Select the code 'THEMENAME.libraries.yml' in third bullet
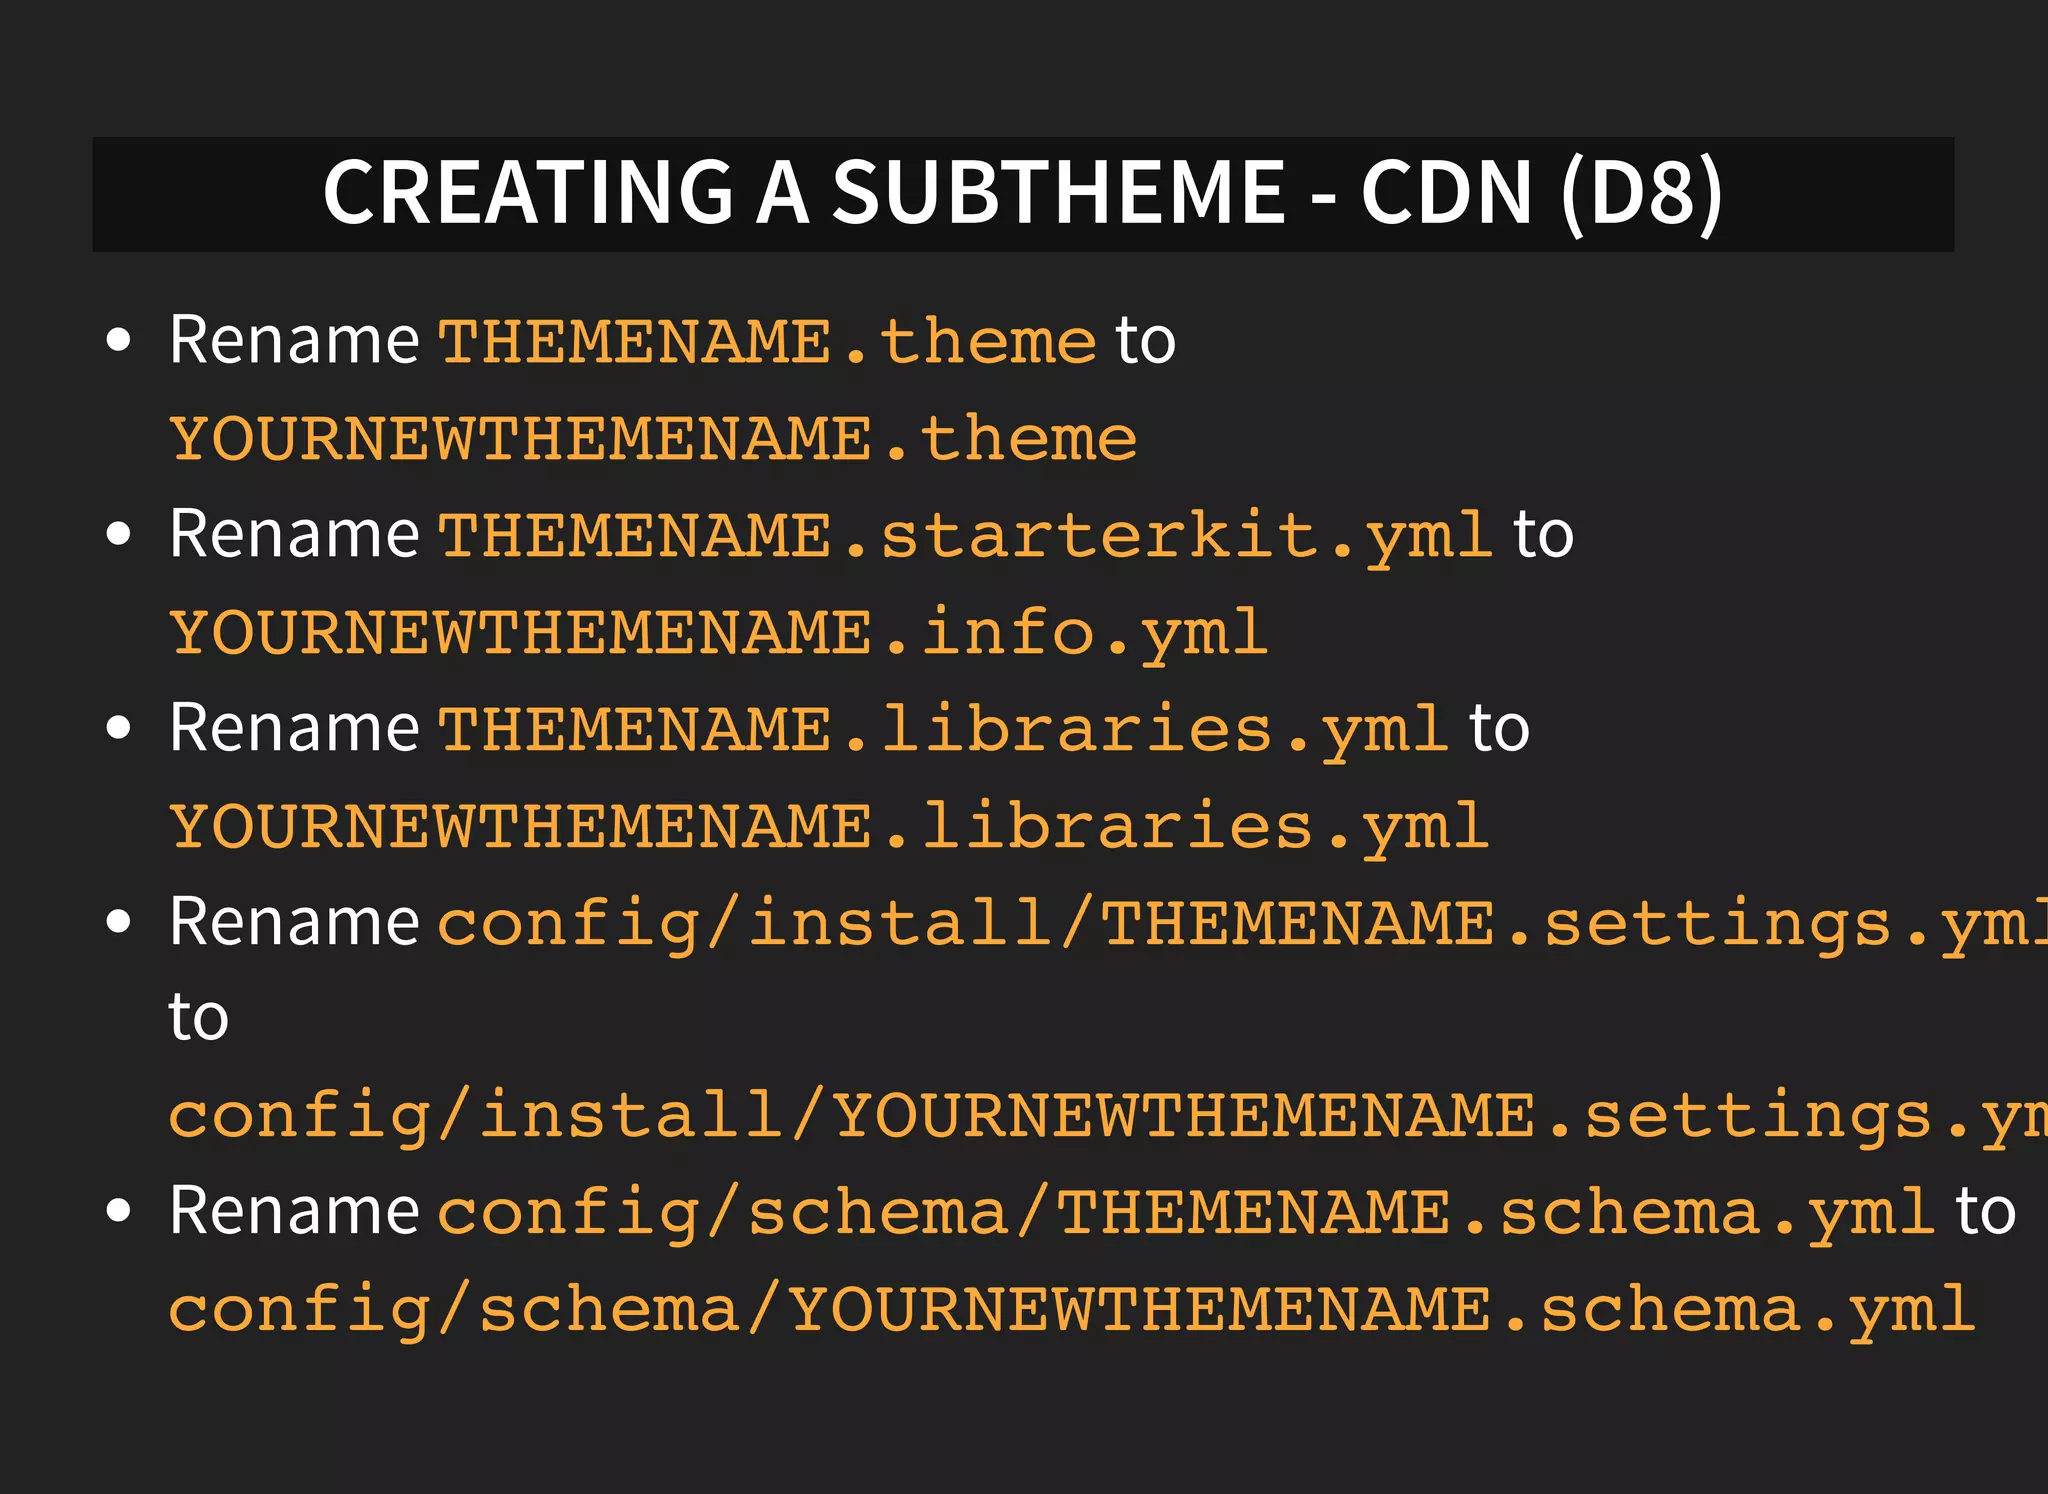The width and height of the screenshot is (2048, 1494). pyautogui.click(x=944, y=732)
